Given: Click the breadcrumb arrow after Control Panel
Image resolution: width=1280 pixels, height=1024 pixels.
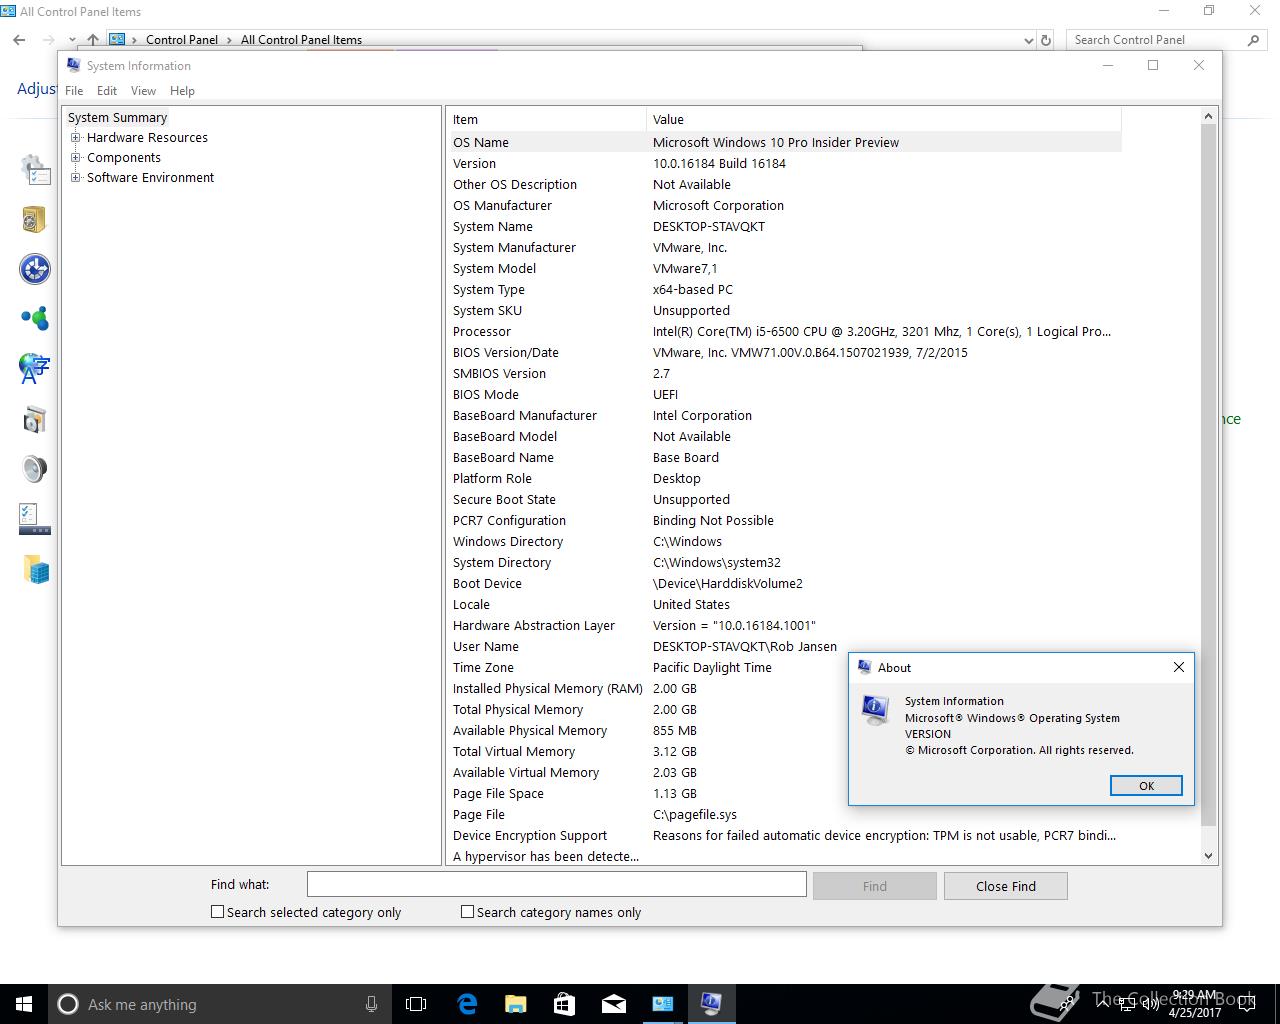Looking at the screenshot, I should 229,40.
